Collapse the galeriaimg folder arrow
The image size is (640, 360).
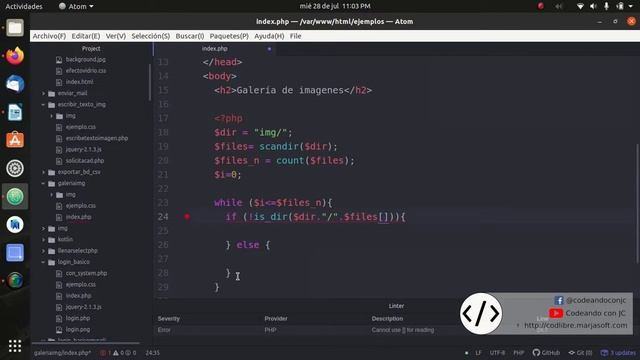click(43, 183)
